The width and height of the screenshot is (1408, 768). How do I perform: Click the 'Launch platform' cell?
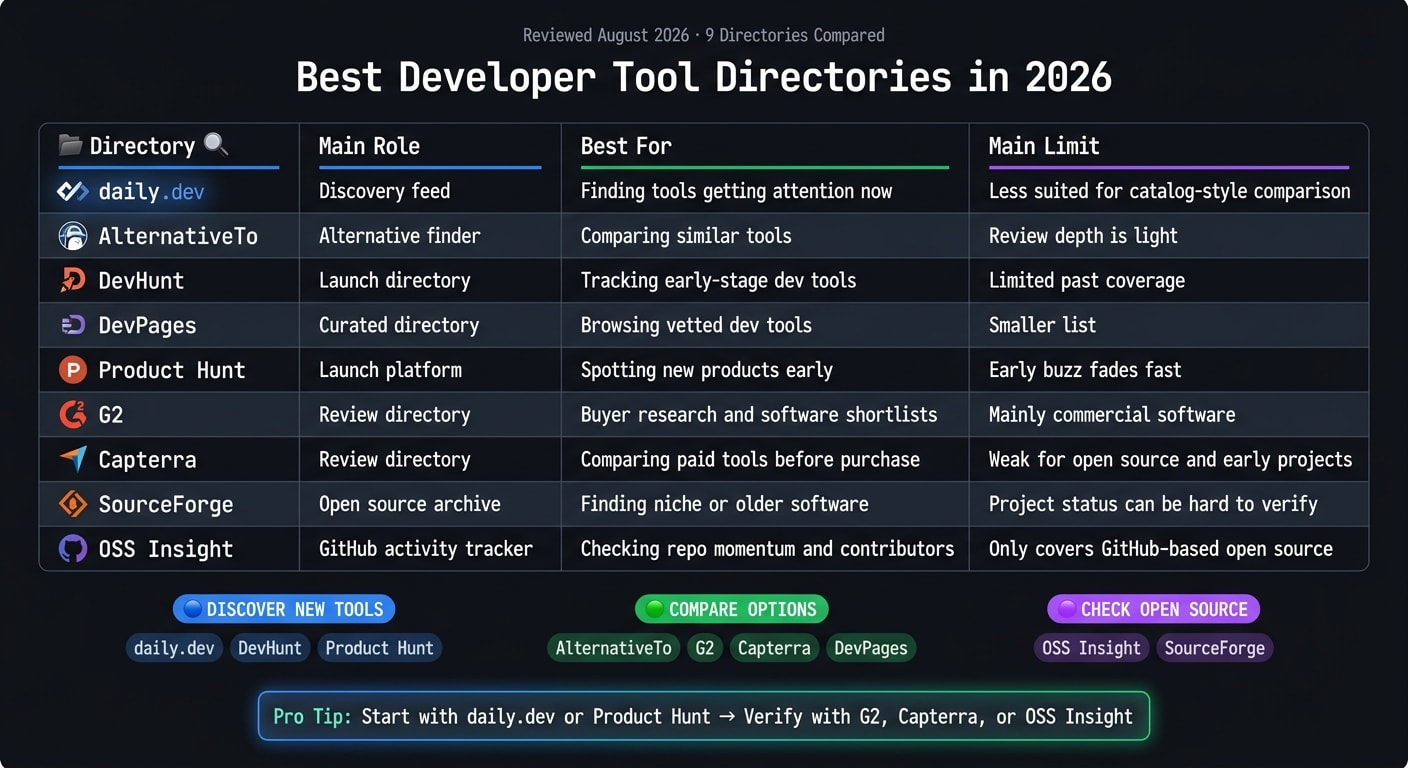(390, 370)
